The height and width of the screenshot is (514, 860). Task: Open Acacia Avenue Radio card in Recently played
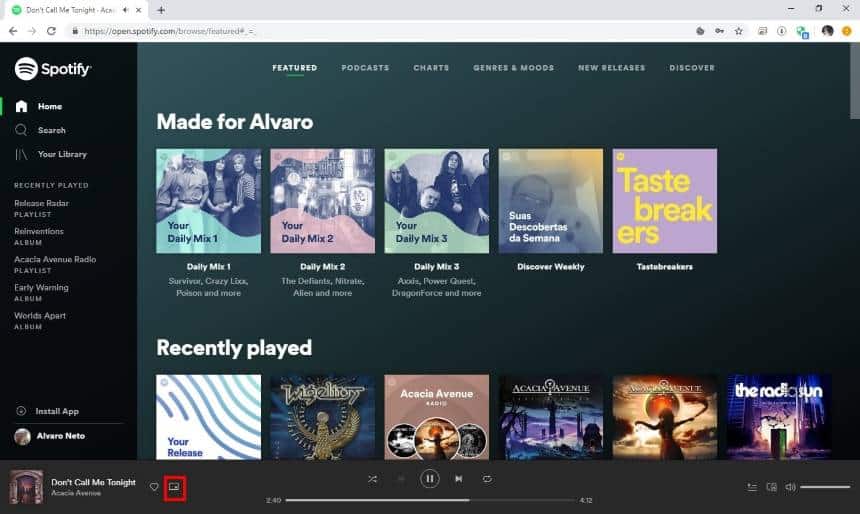coord(437,417)
